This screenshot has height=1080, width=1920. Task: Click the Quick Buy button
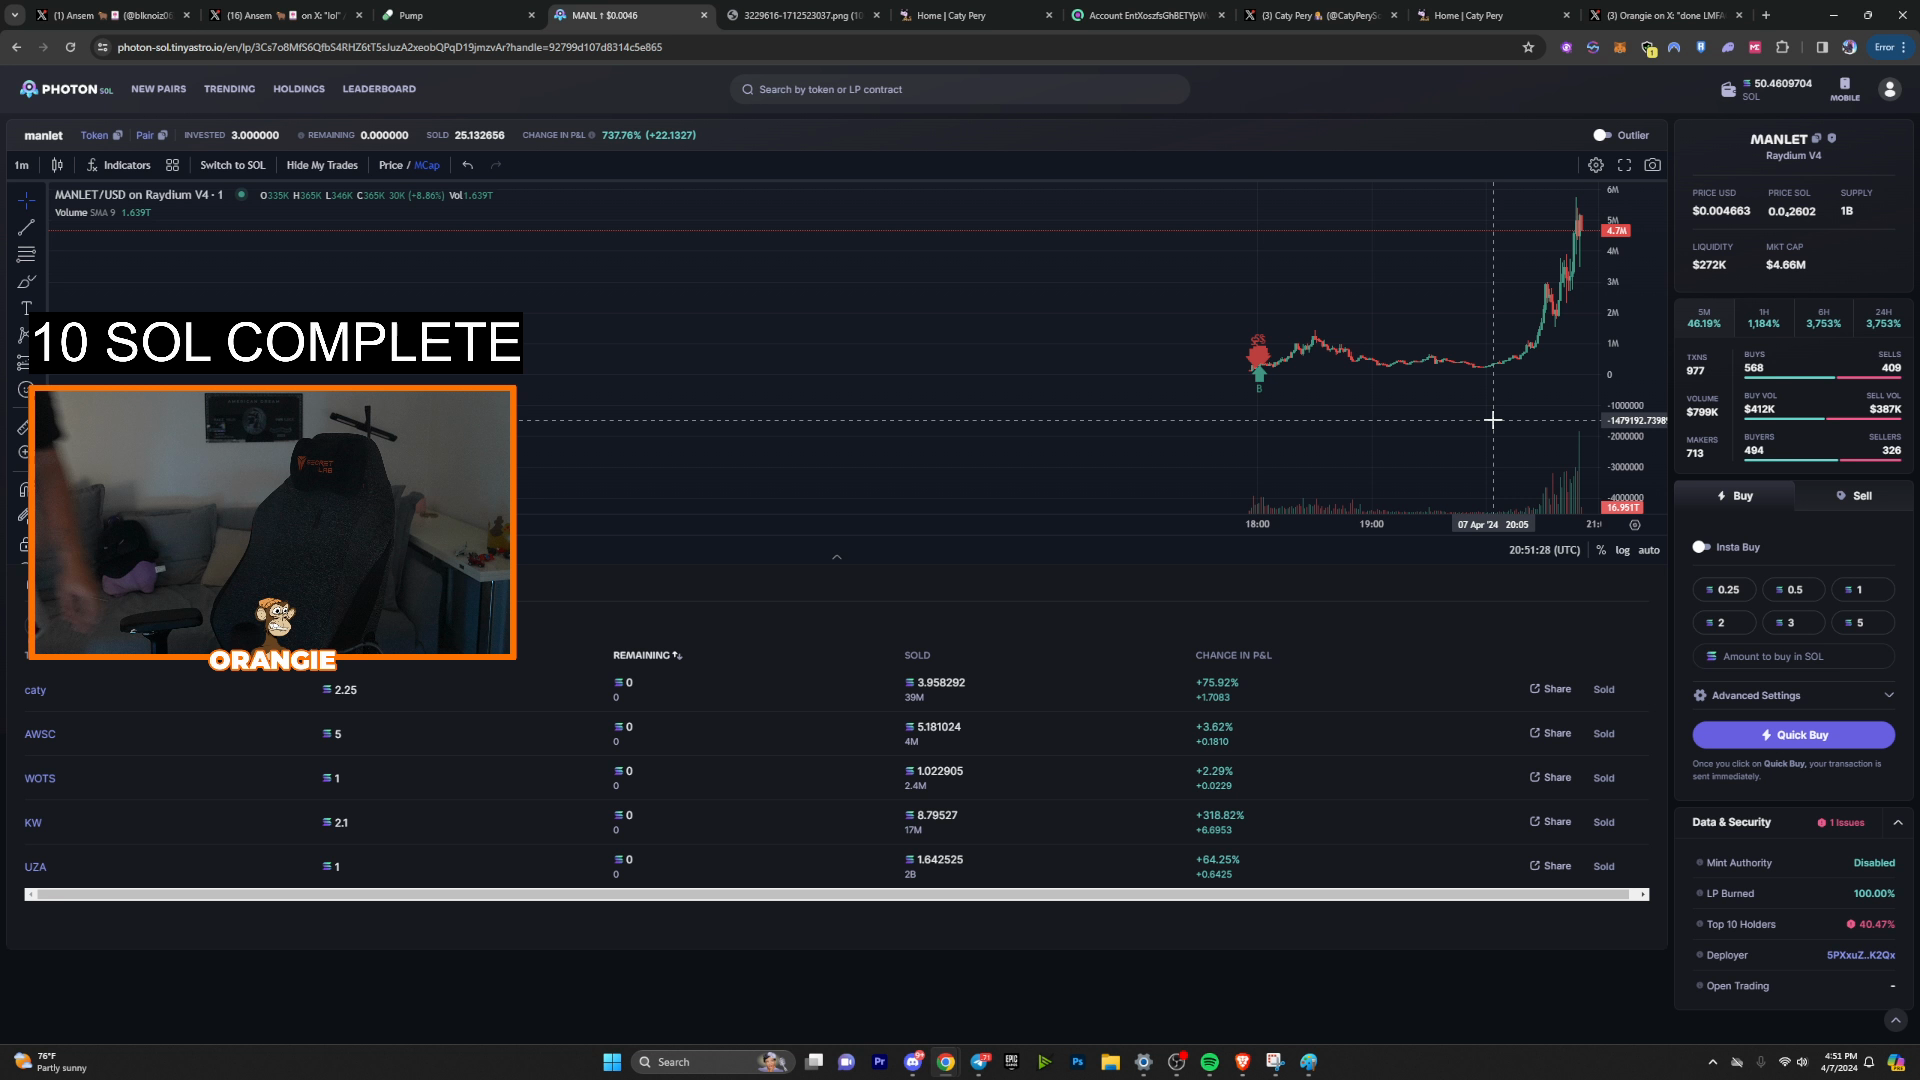click(x=1794, y=735)
